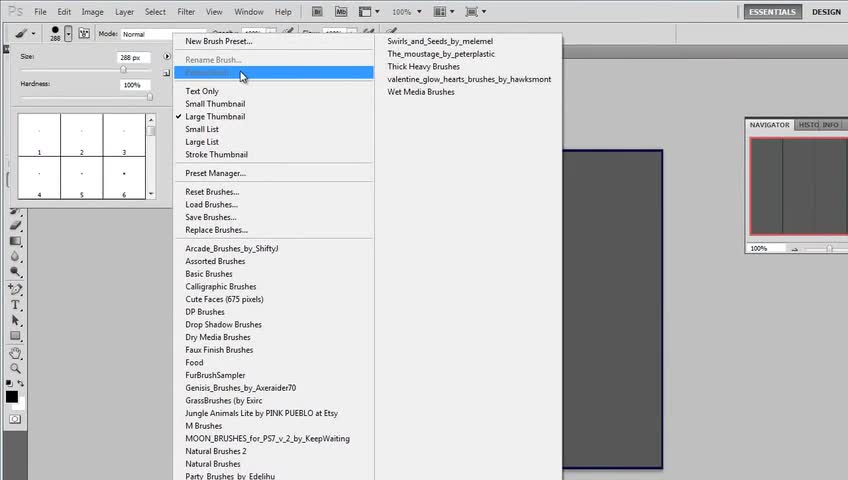Select brush thumbnail number 6
Screen dimensions: 848x480
click(x=124, y=178)
